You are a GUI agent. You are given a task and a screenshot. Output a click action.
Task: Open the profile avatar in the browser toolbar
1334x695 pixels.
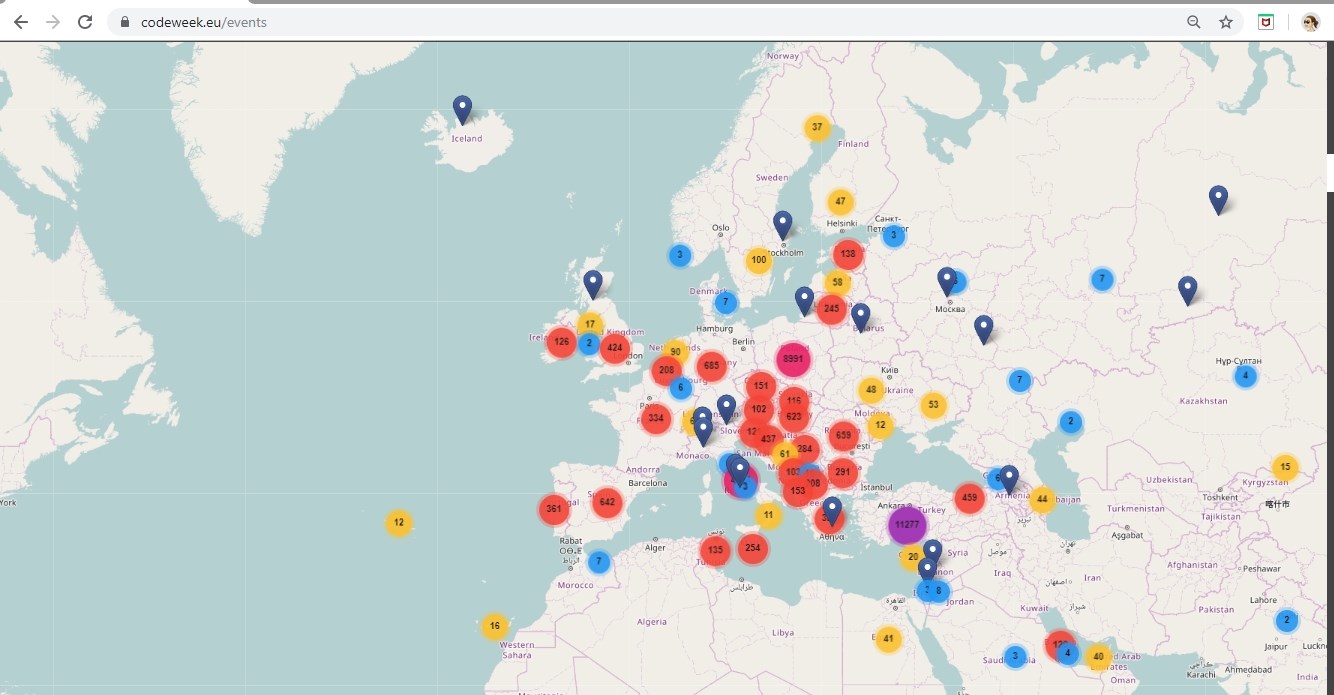(x=1311, y=22)
